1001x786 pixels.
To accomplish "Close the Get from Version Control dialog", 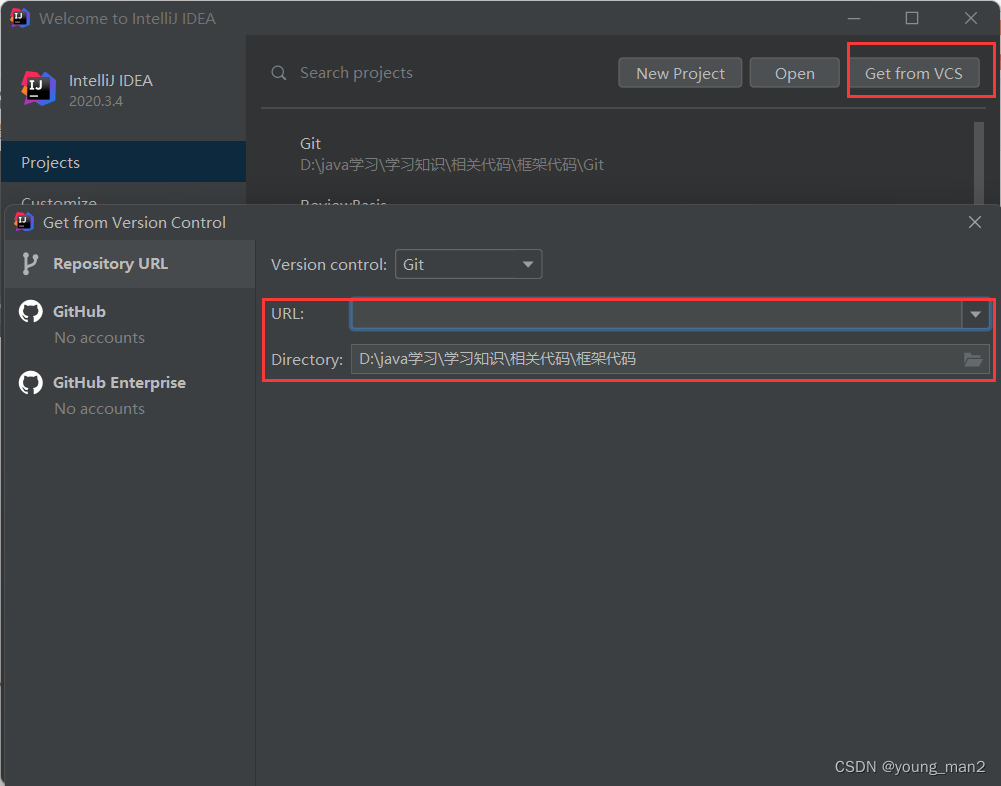I will (975, 222).
